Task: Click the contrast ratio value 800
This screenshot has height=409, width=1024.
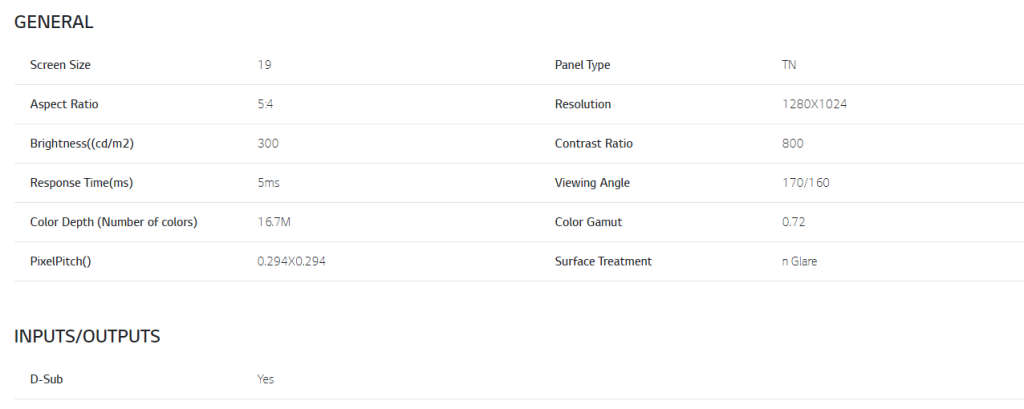Action: (x=792, y=143)
